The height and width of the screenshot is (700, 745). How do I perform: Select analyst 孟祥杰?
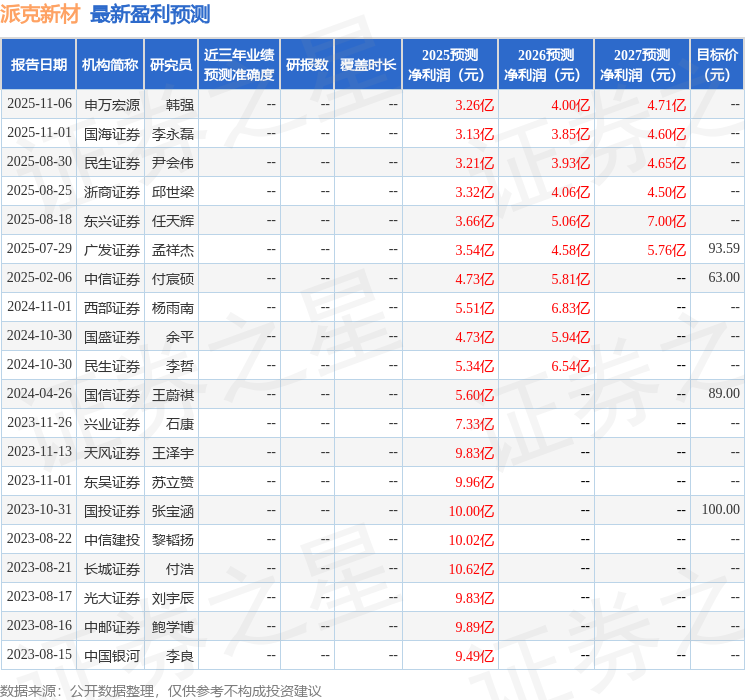[x=173, y=250]
